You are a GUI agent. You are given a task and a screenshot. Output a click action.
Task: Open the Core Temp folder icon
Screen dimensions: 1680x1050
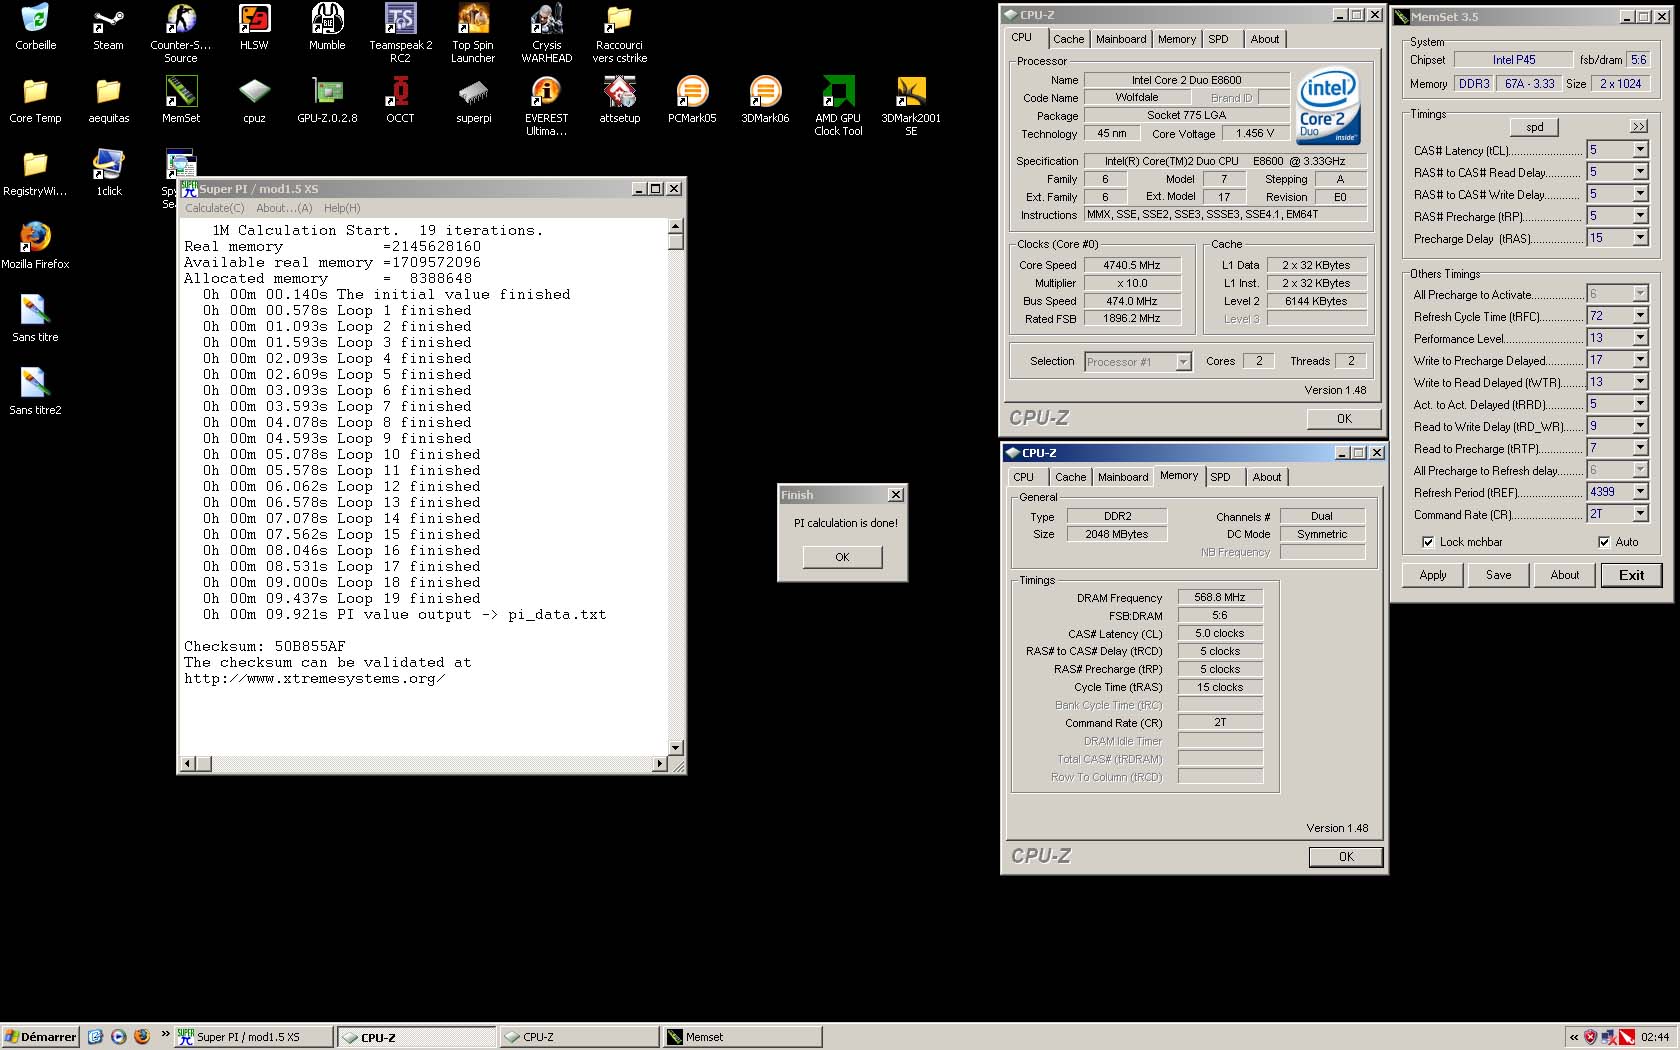click(x=35, y=100)
